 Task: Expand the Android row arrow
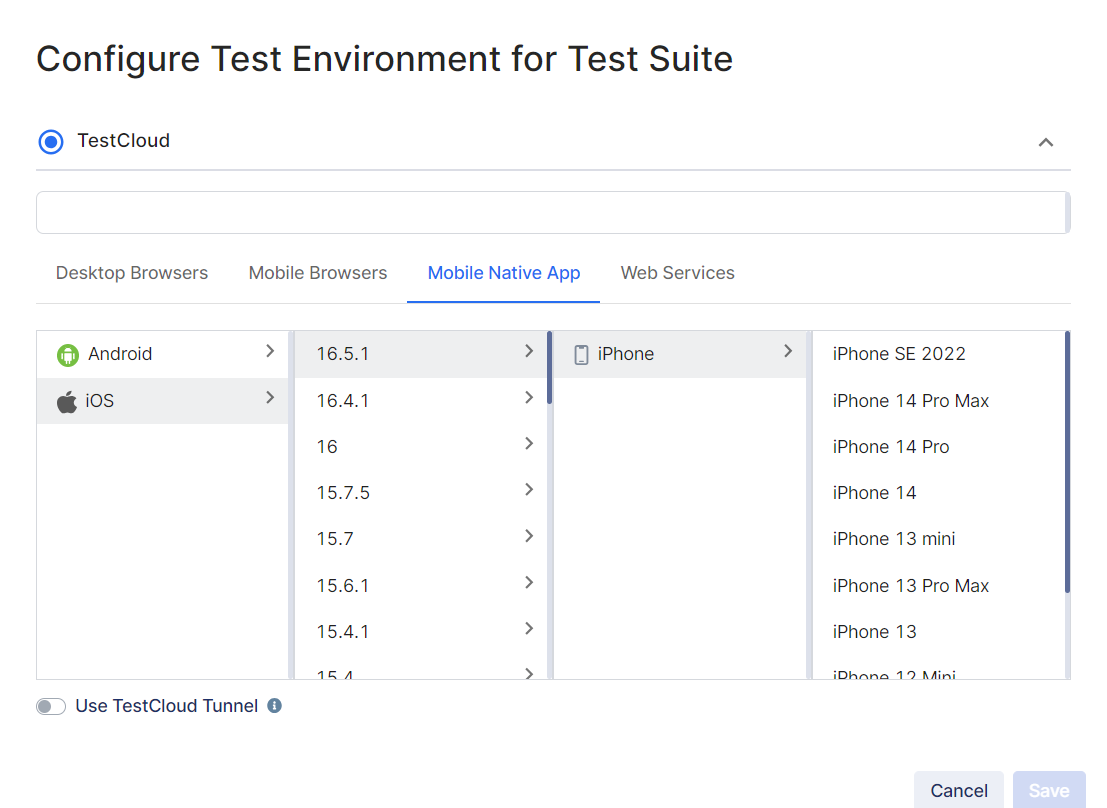pos(270,351)
